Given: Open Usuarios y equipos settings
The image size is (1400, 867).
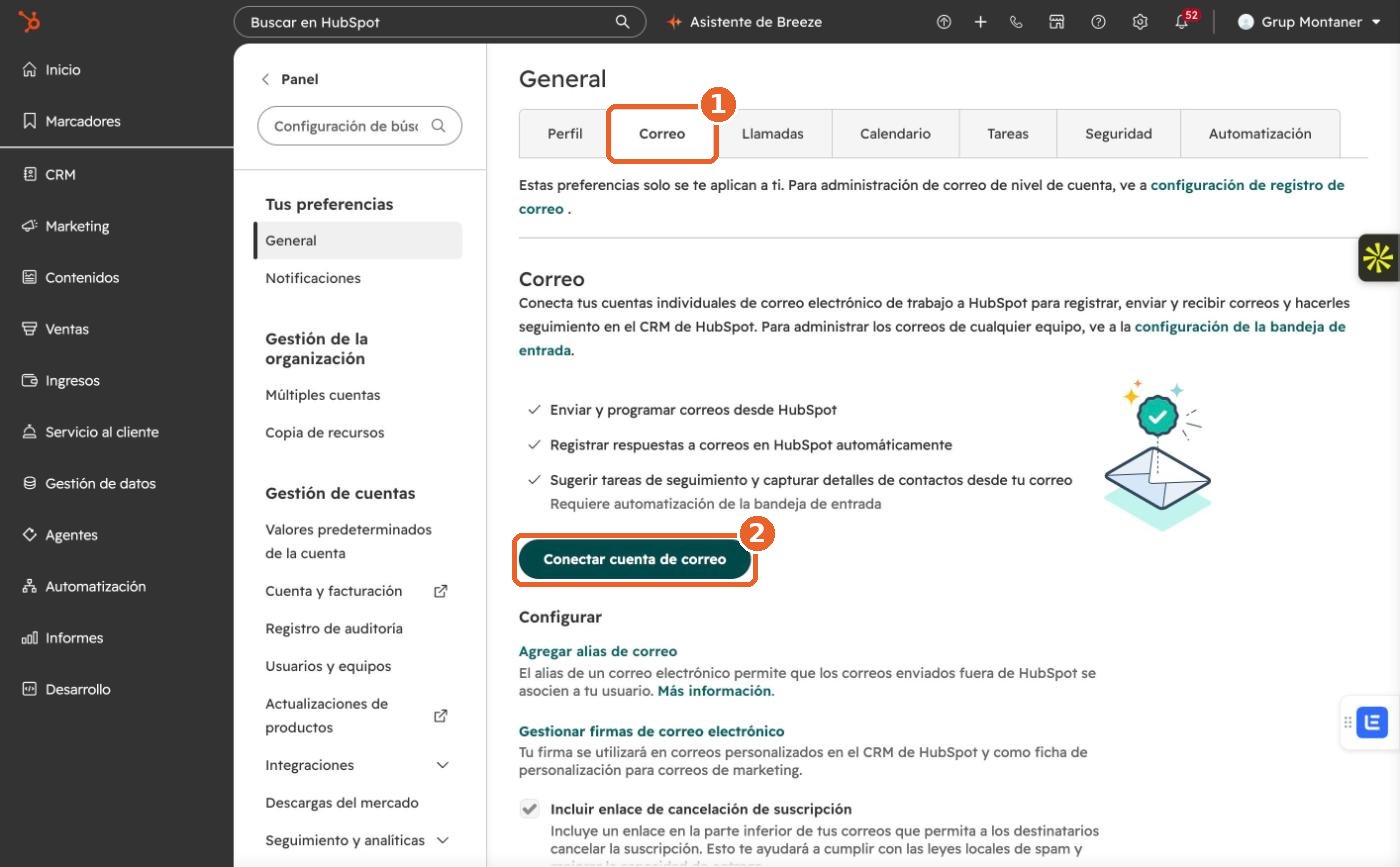Looking at the screenshot, I should 328,666.
